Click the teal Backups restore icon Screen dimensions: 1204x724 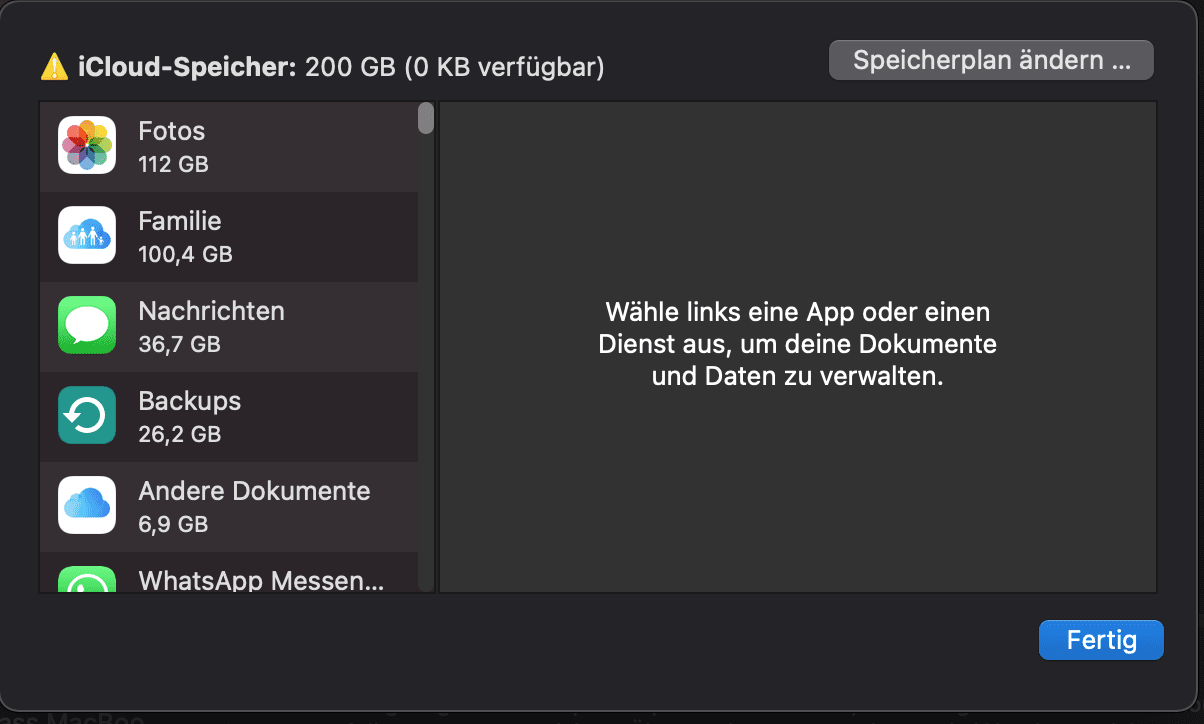pyautogui.click(x=87, y=415)
